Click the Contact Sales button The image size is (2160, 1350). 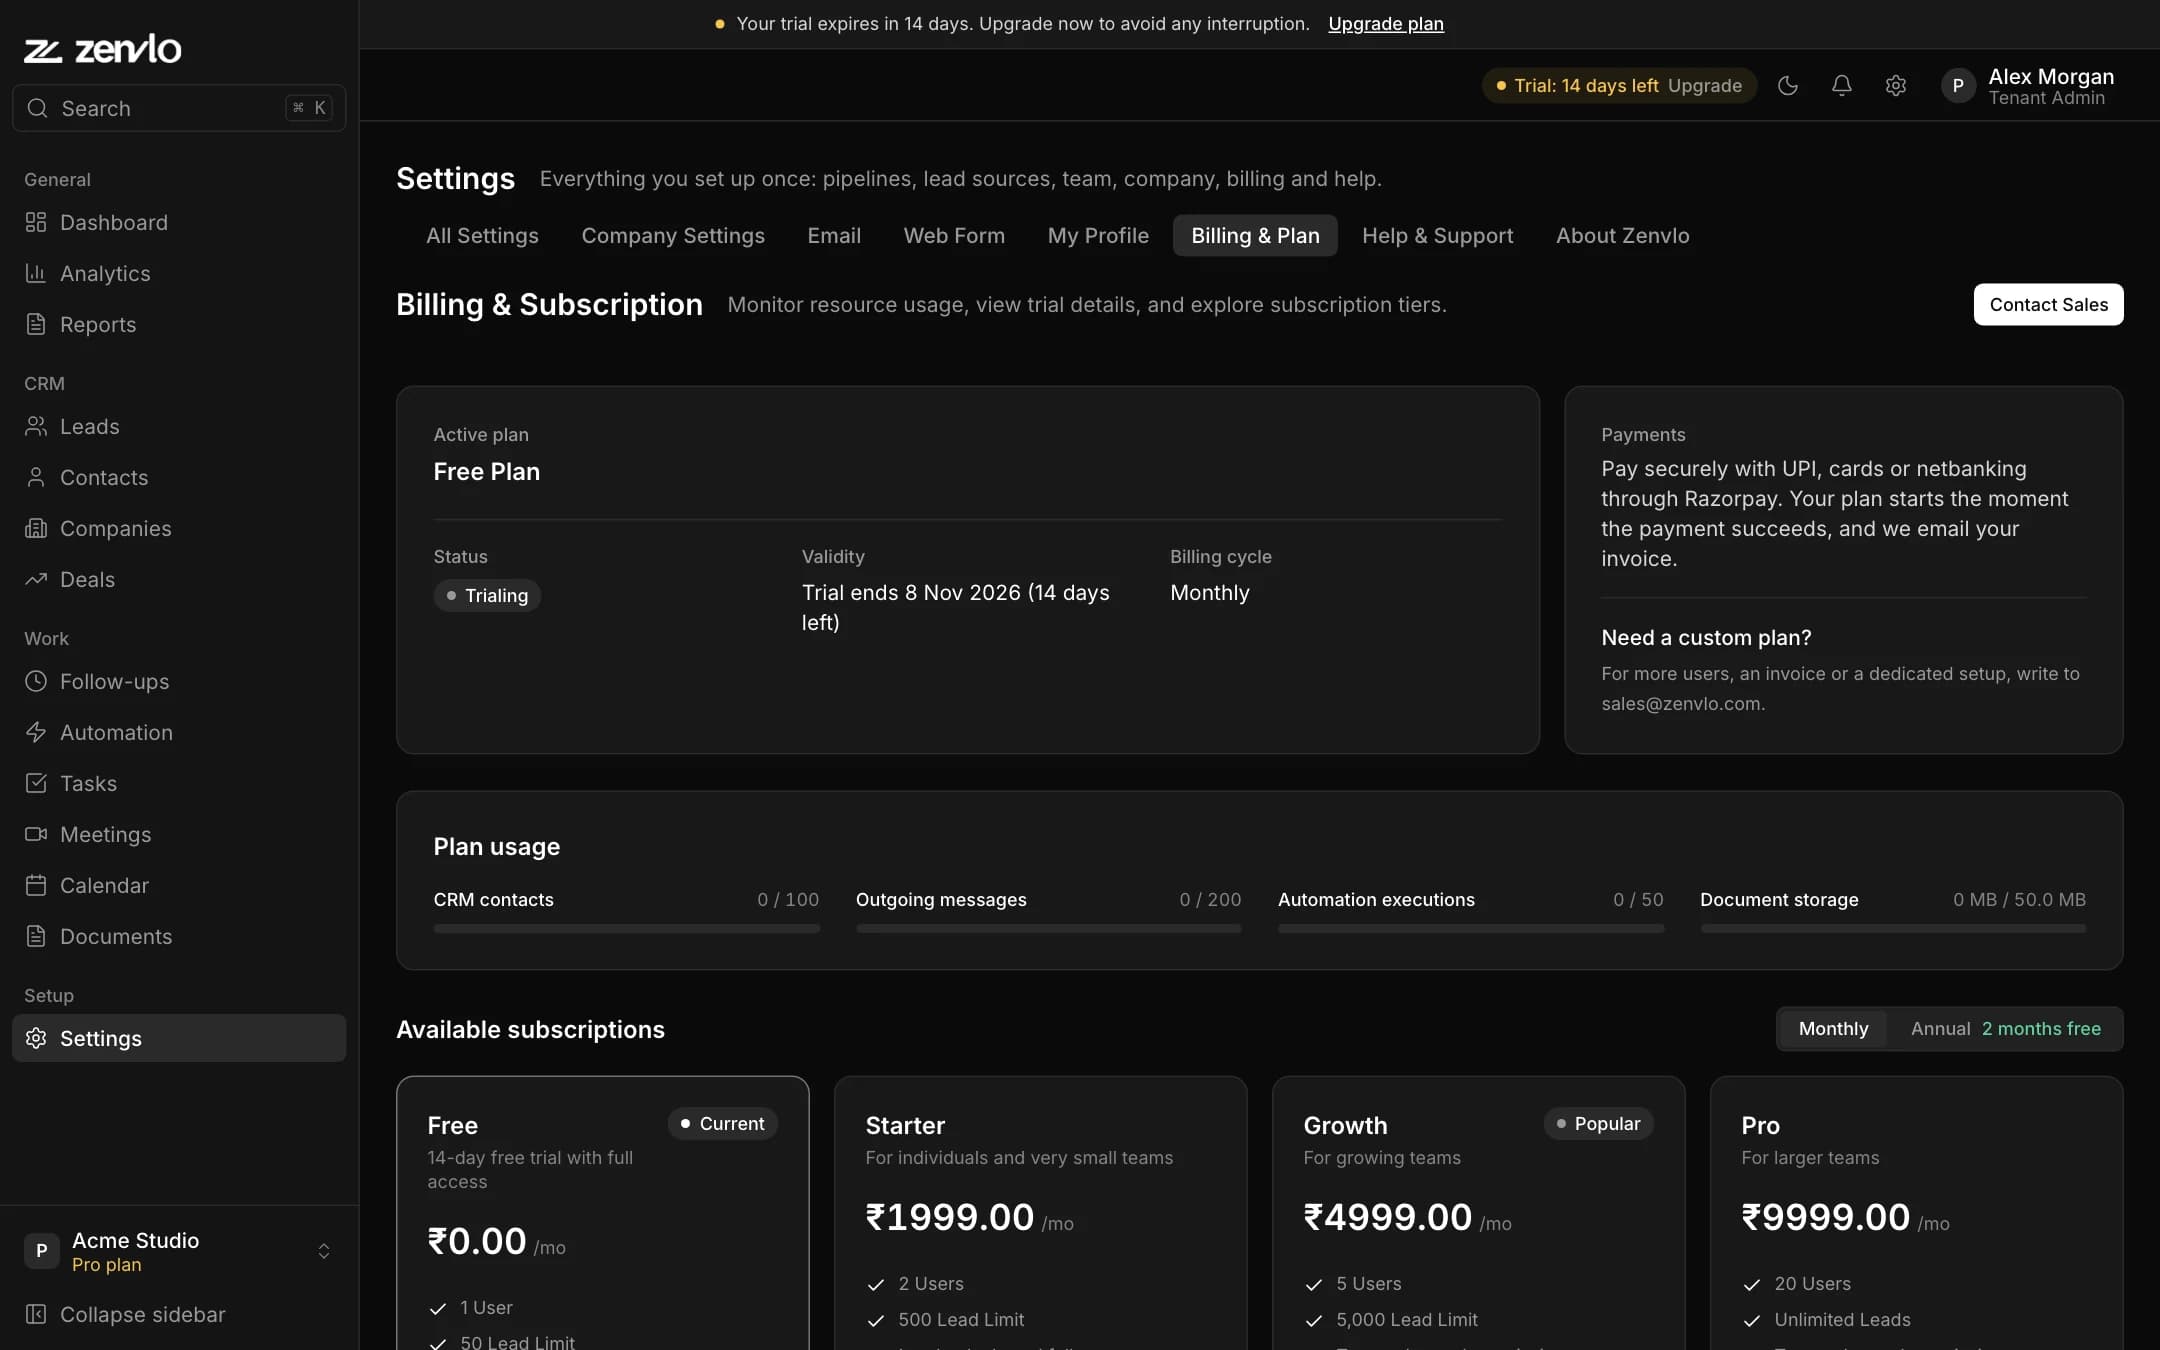(x=2048, y=304)
